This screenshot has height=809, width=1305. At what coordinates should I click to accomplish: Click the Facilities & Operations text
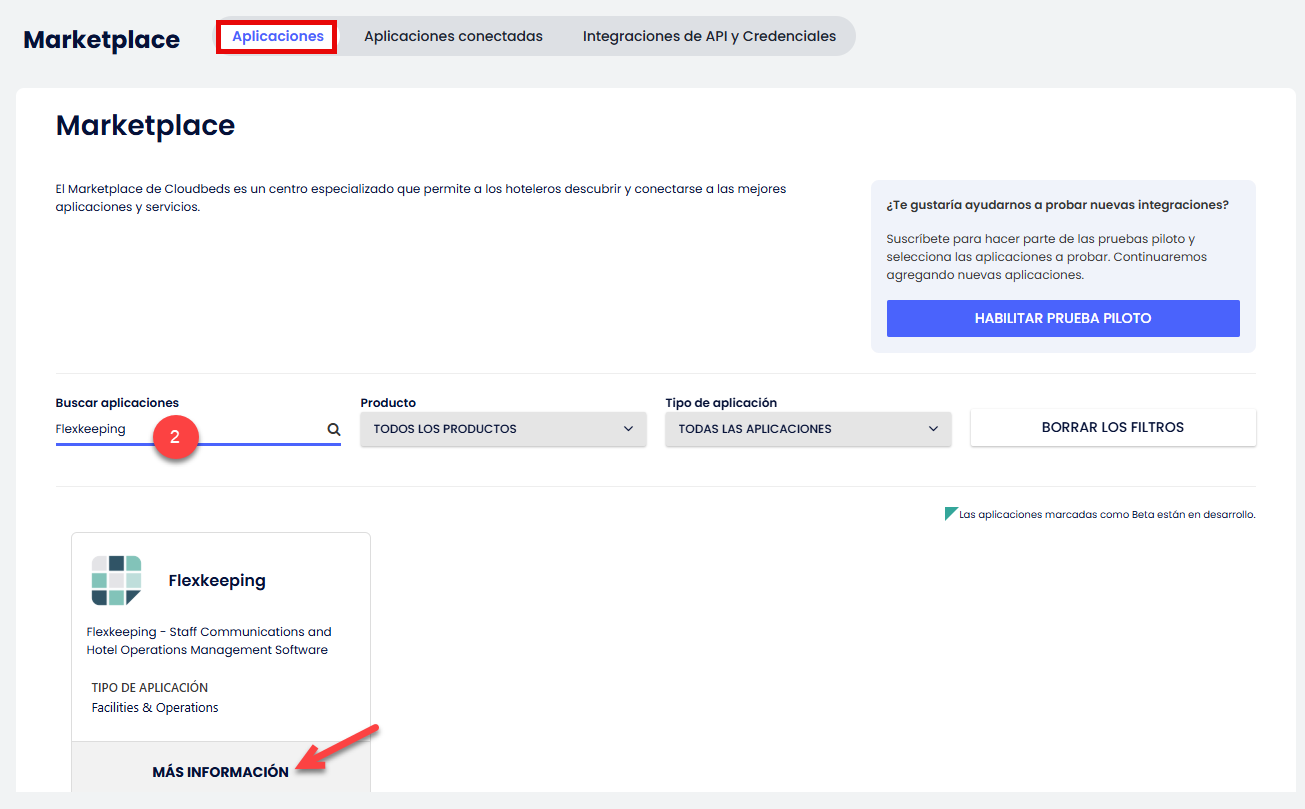pos(155,707)
